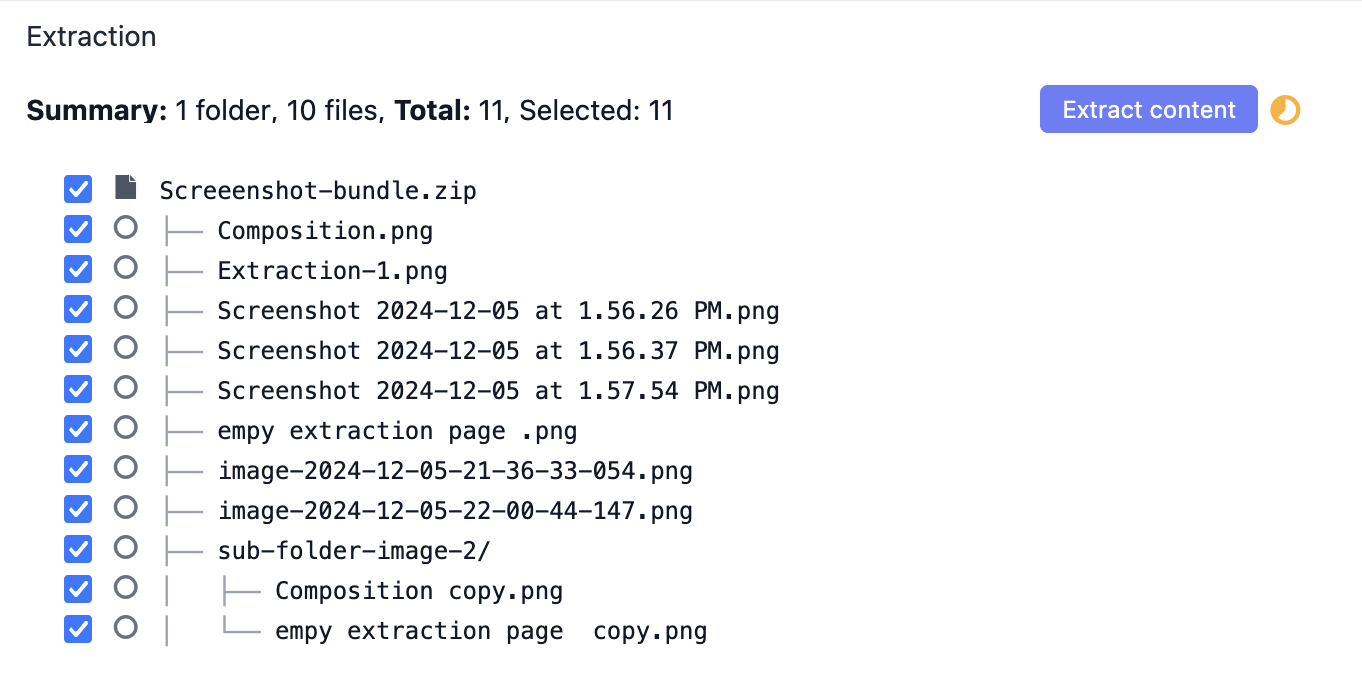Click the Screeenshot-bundle.zip filename

tap(318, 189)
